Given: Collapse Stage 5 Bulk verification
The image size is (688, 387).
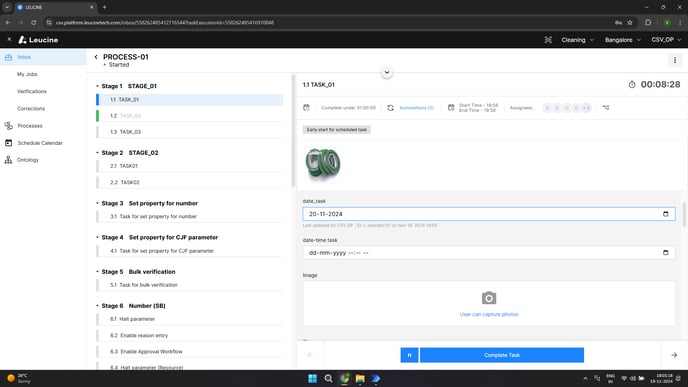Looking at the screenshot, I should pos(97,272).
